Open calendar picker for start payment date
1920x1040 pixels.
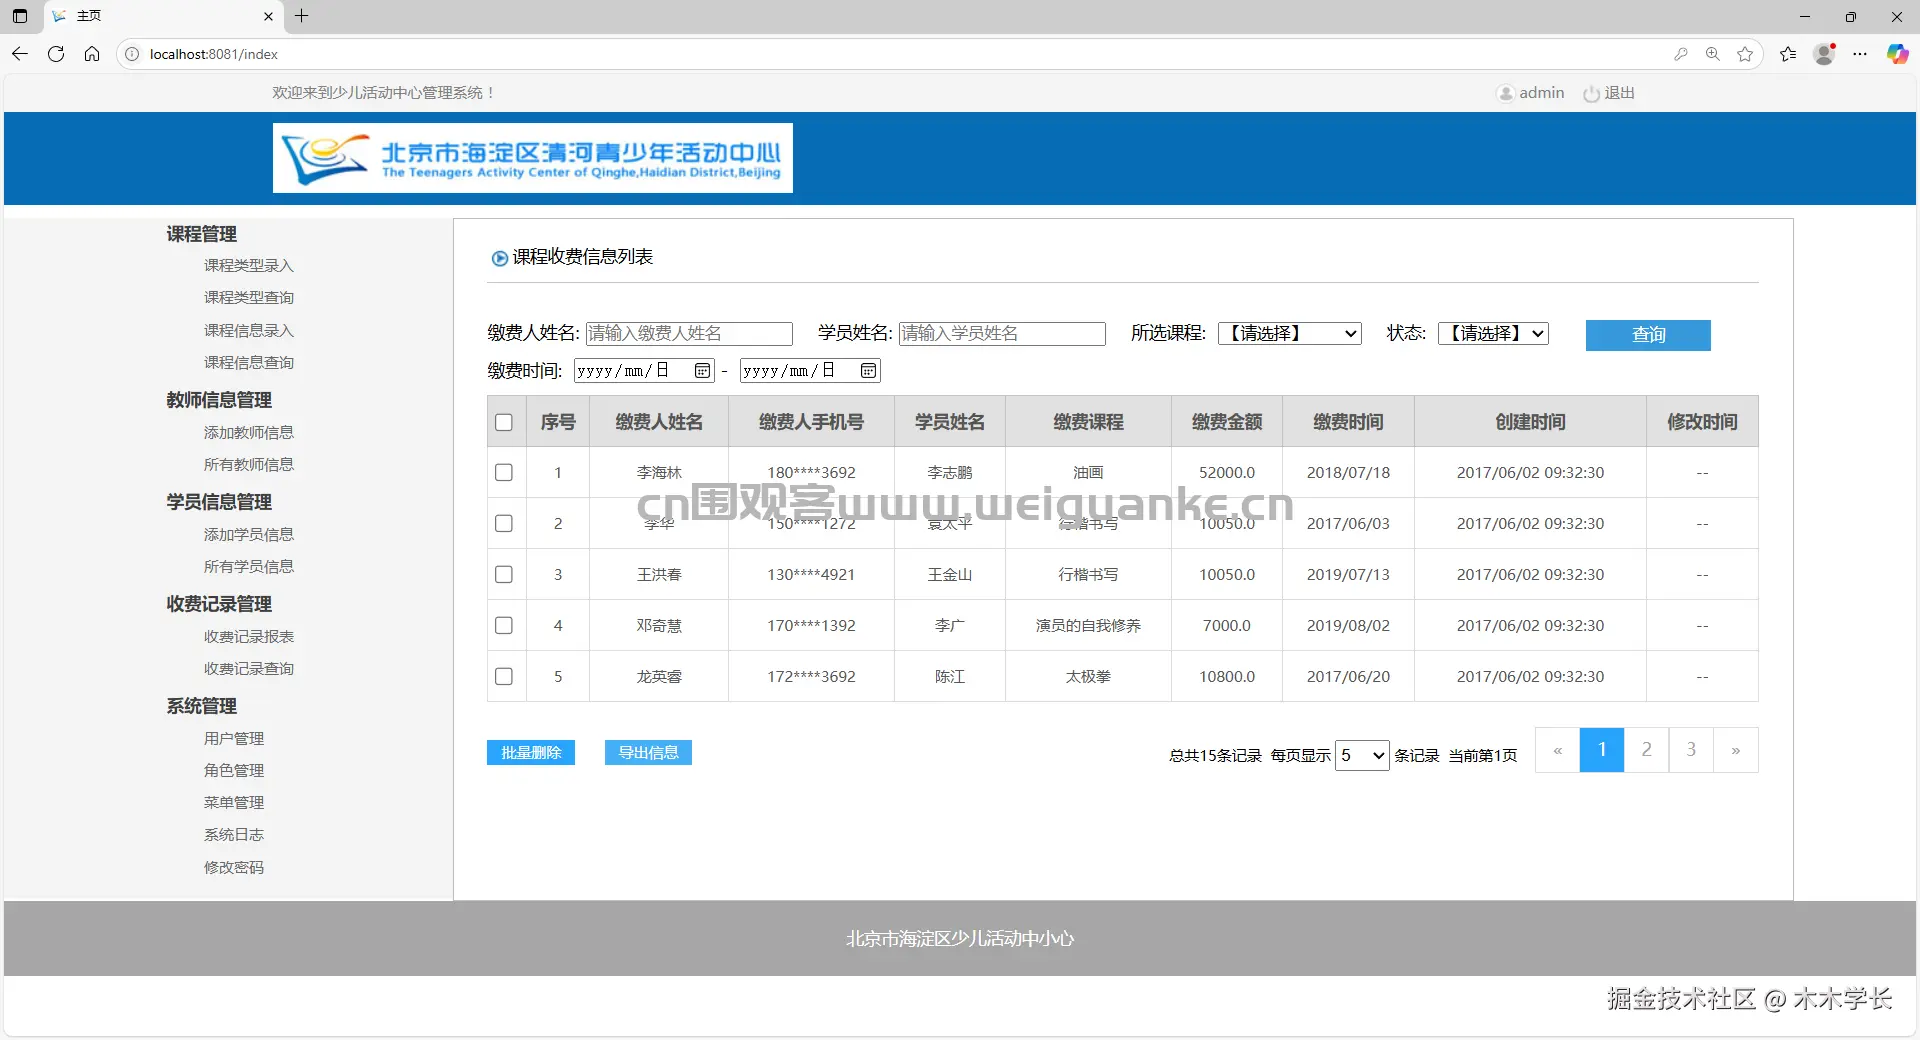(x=703, y=371)
